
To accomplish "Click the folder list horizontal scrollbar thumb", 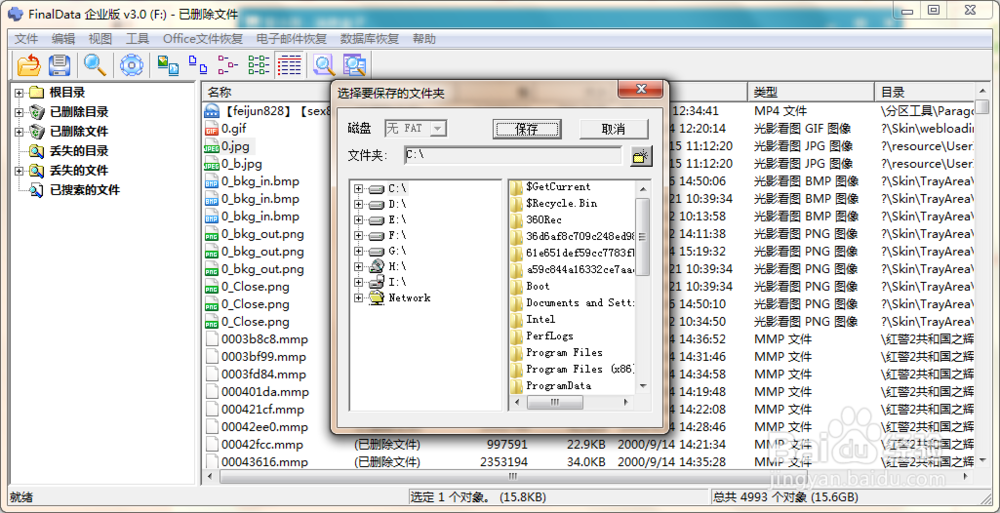I will coord(555,402).
